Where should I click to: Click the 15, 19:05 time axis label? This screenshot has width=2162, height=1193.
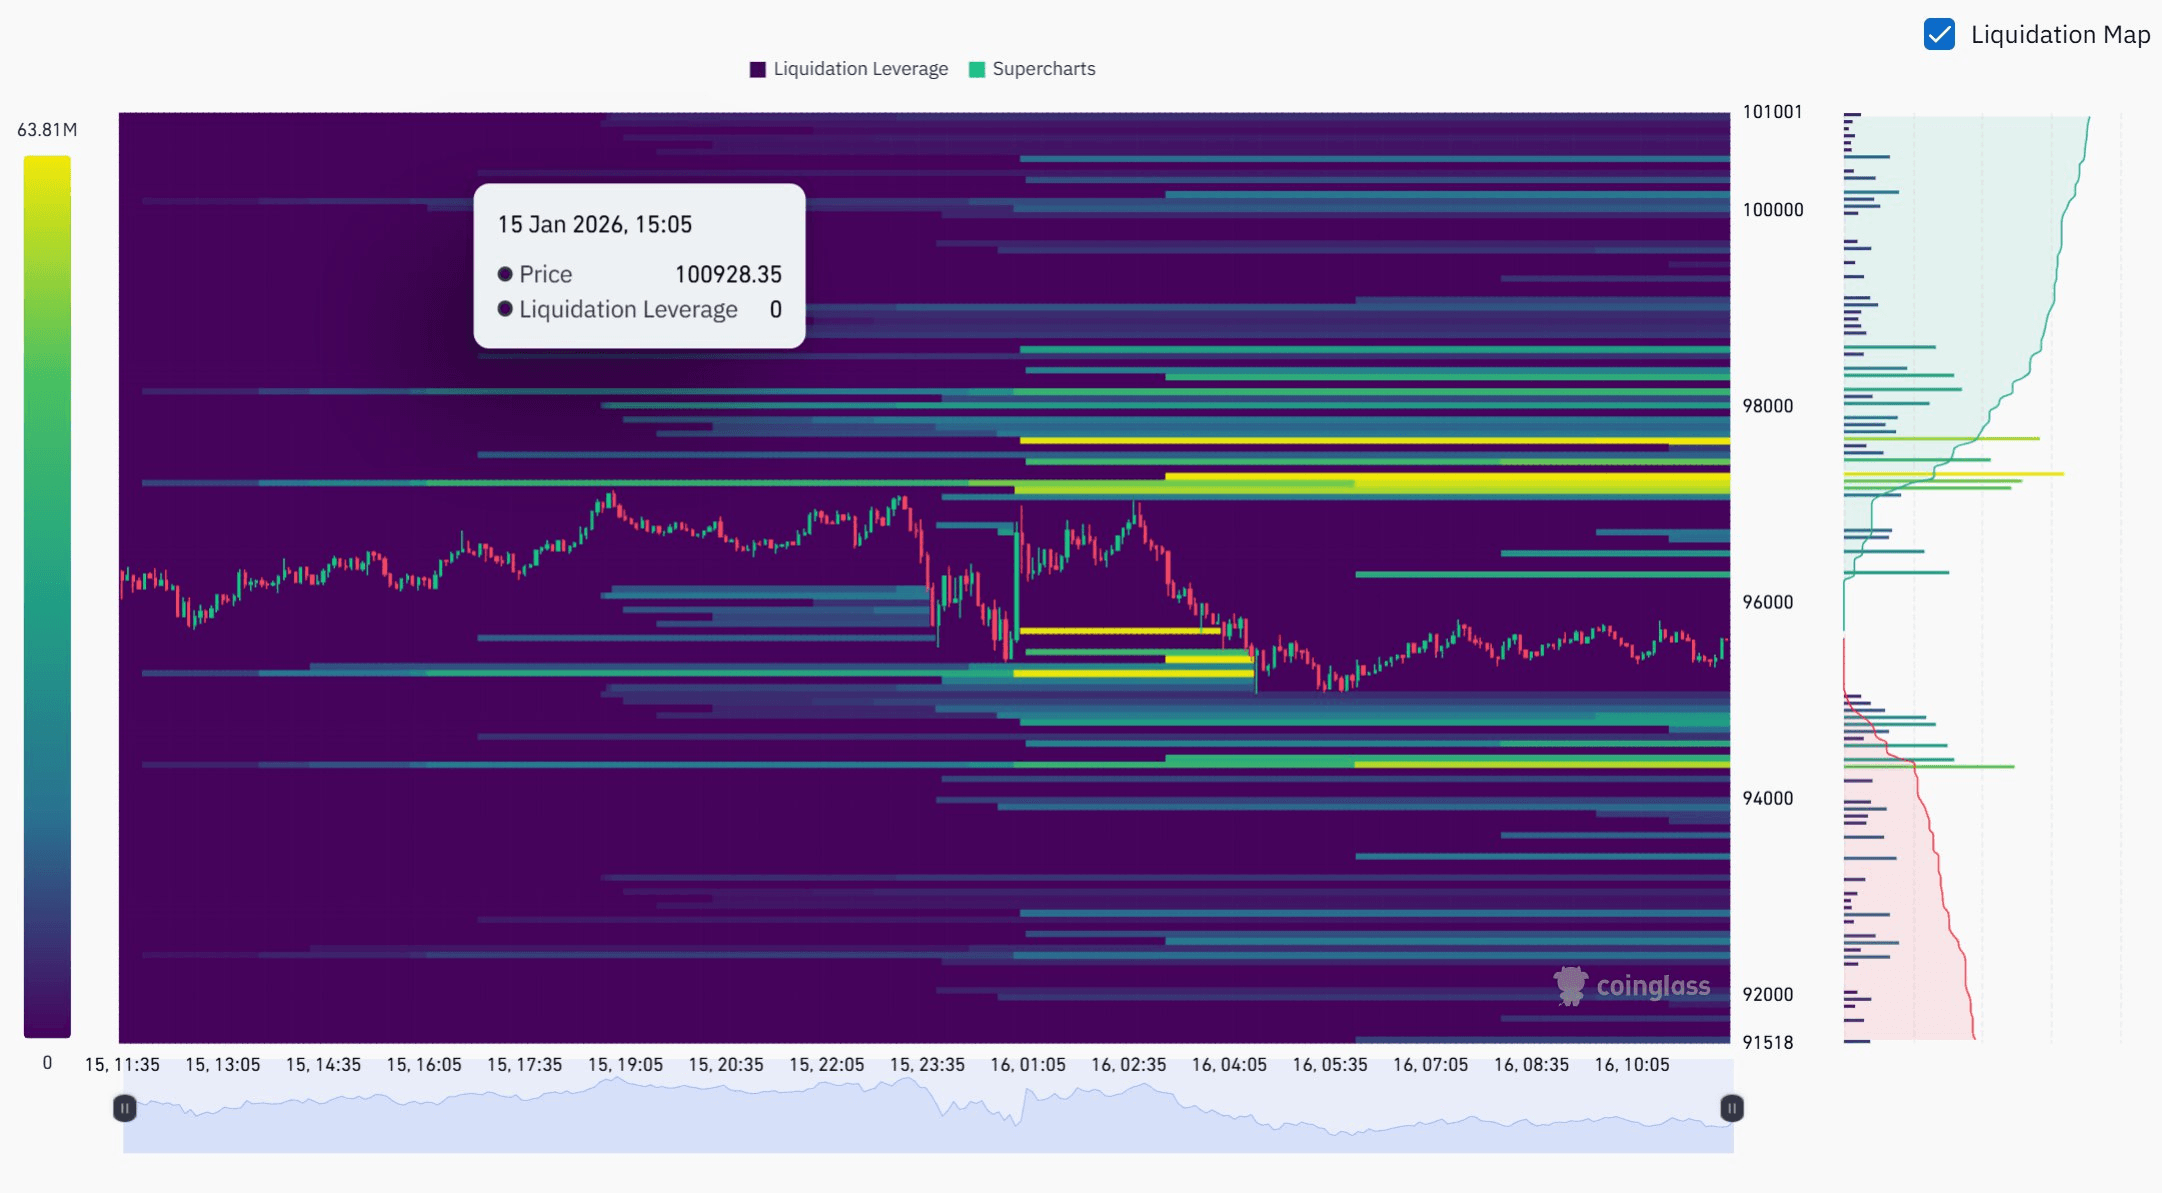pyautogui.click(x=625, y=1065)
